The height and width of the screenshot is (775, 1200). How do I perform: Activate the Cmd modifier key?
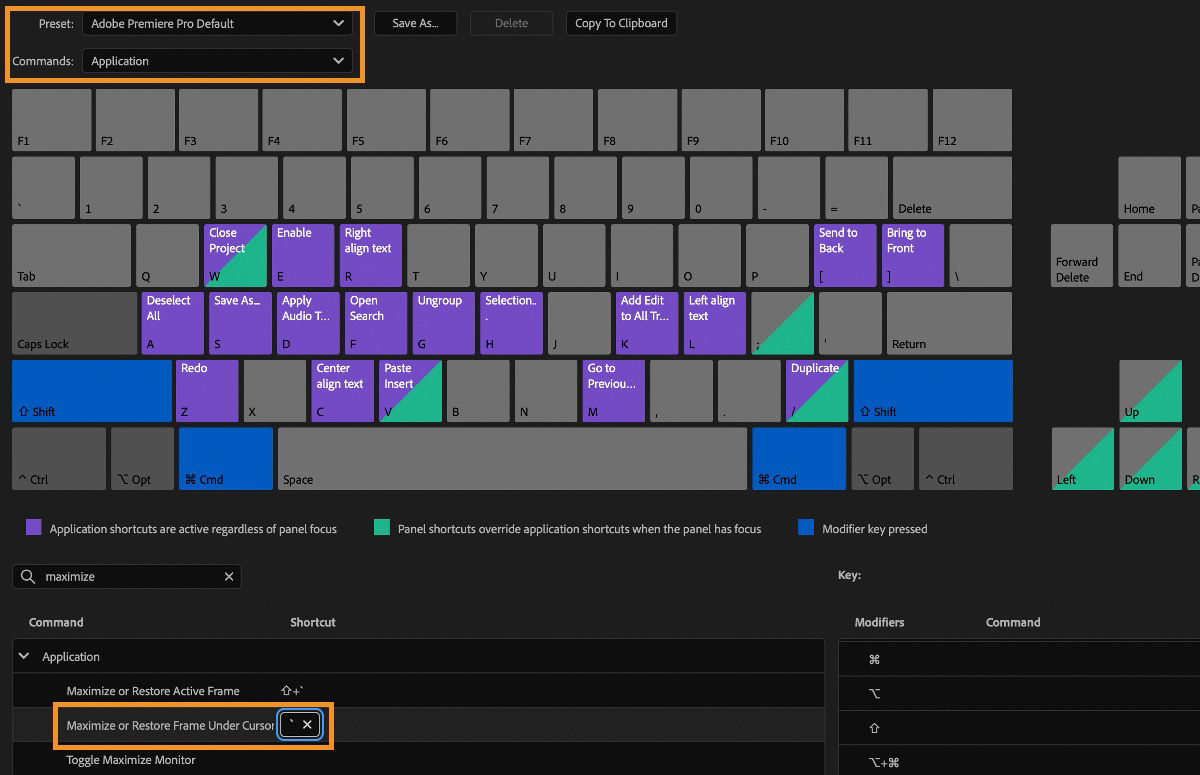click(225, 458)
